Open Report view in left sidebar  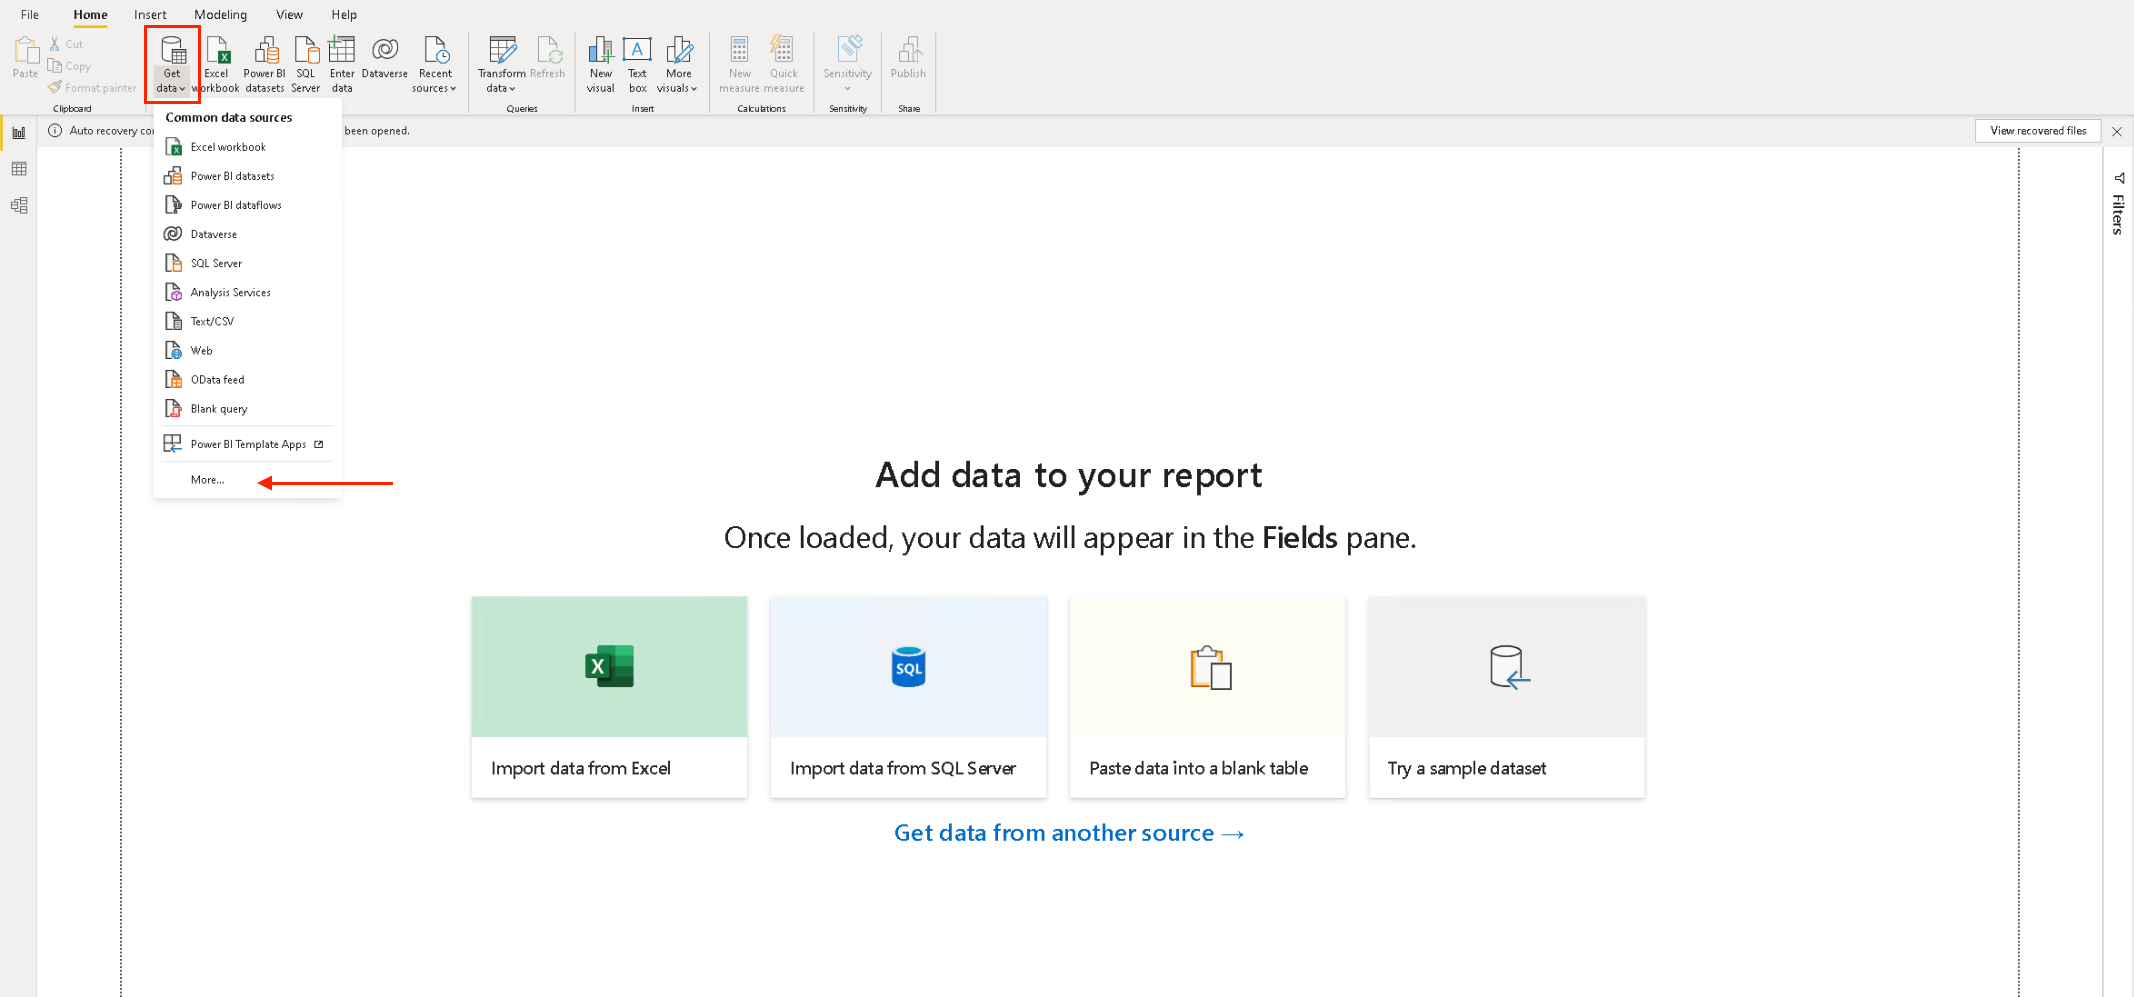[19, 133]
